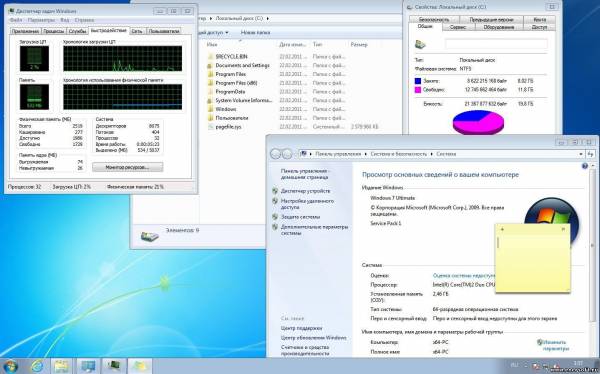Go back in the System window
The width and height of the screenshot is (600, 374).
point(276,154)
